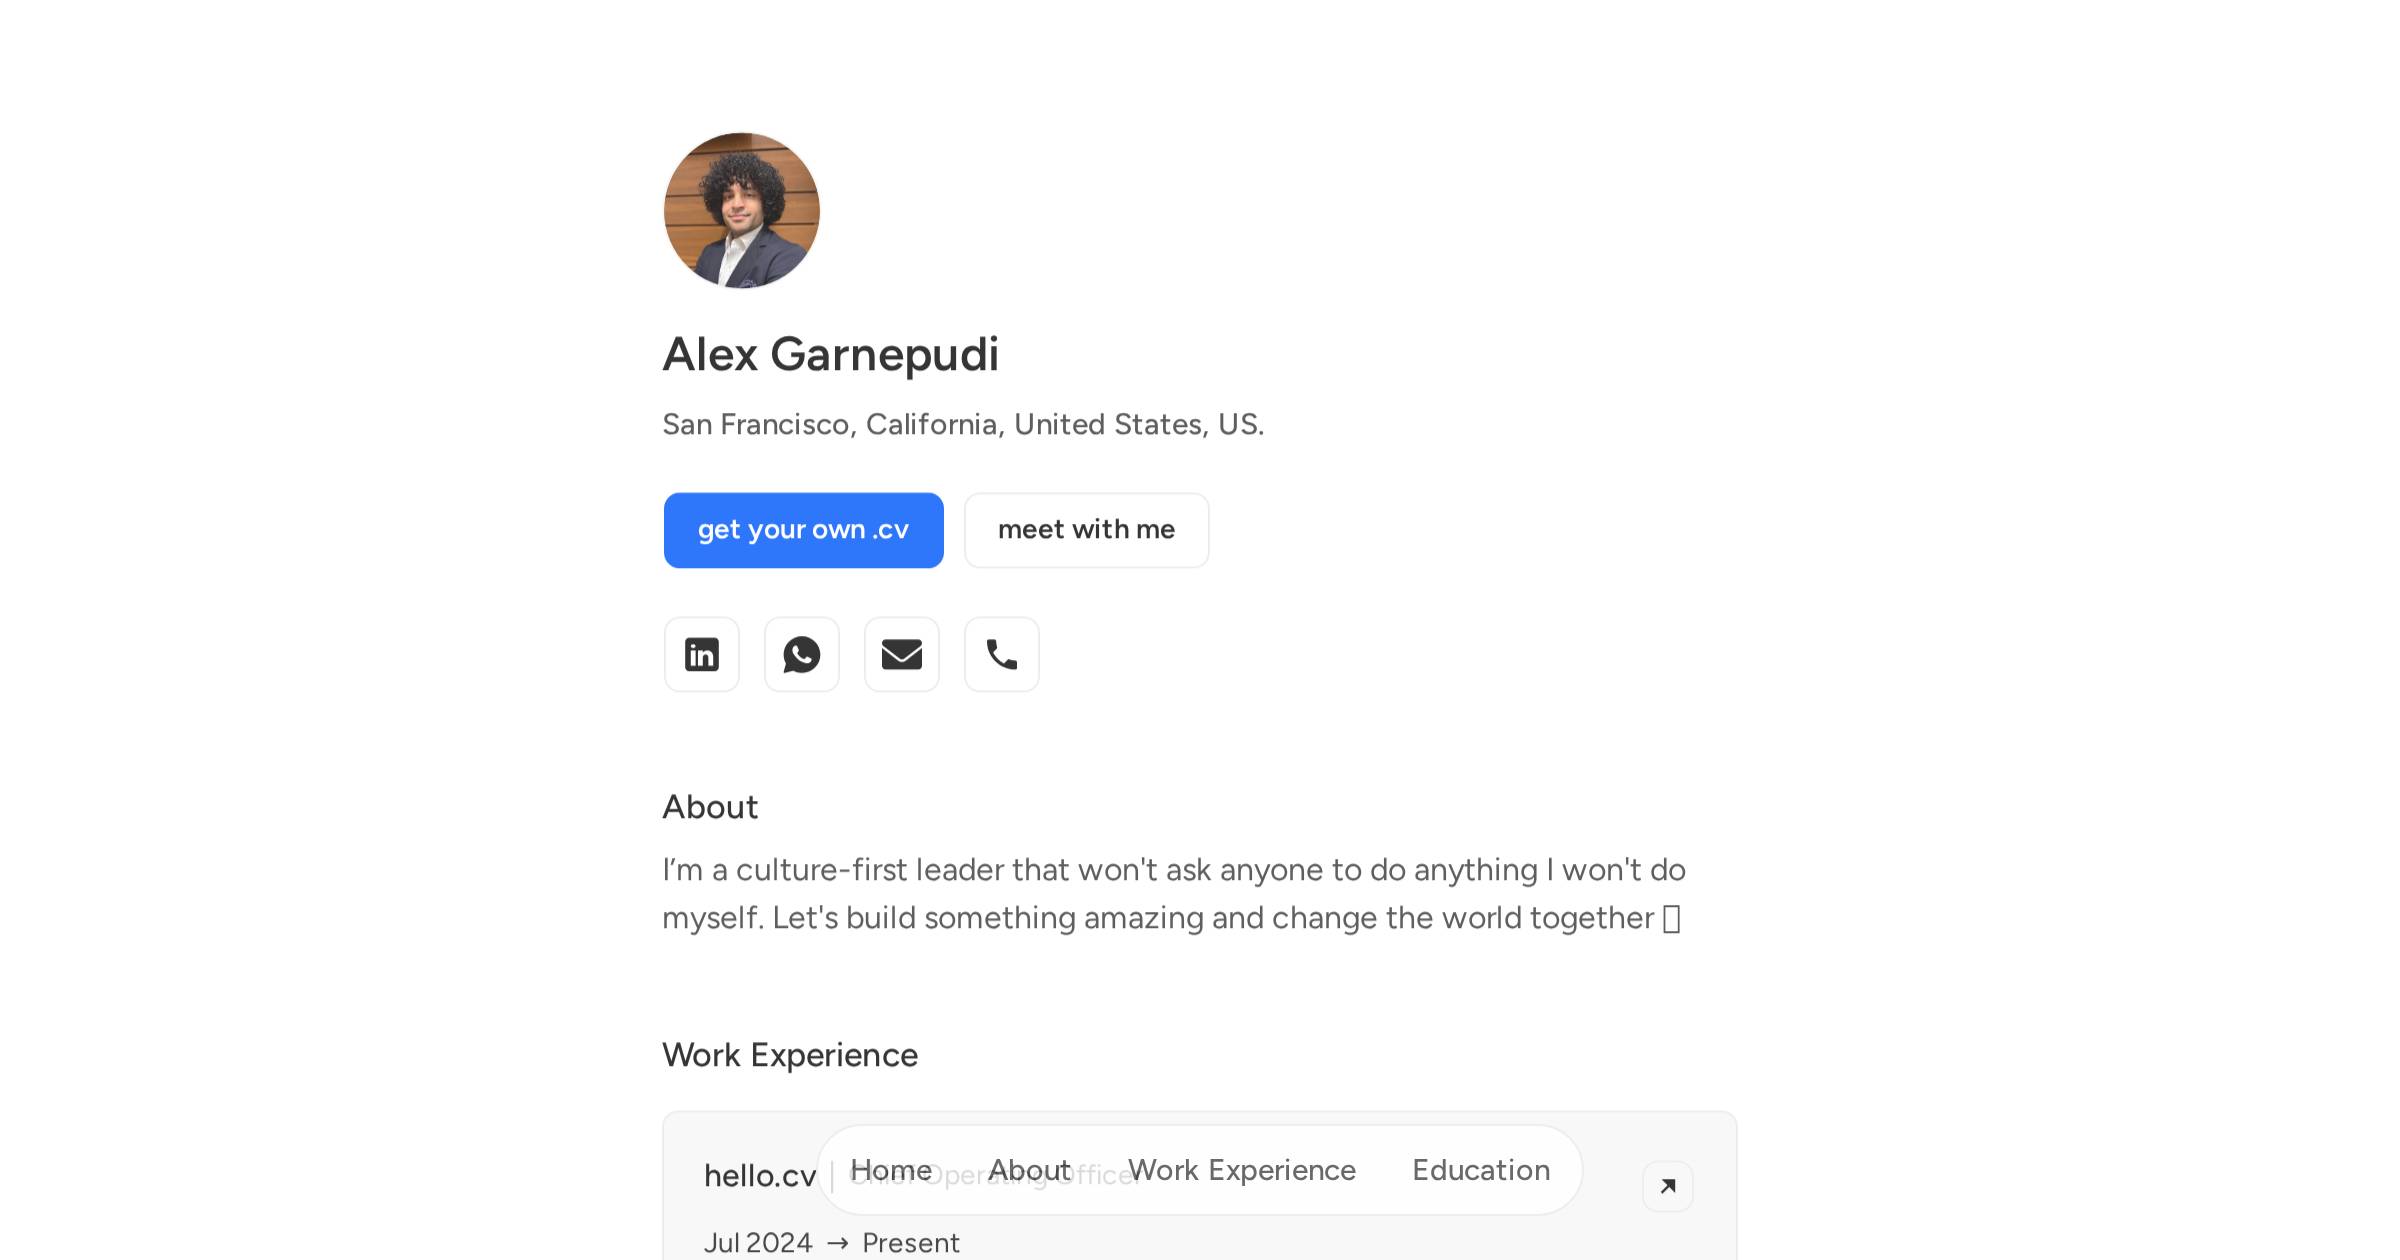The height and width of the screenshot is (1260, 2400).
Task: Click the 'meet with me' button
Action: (x=1086, y=530)
